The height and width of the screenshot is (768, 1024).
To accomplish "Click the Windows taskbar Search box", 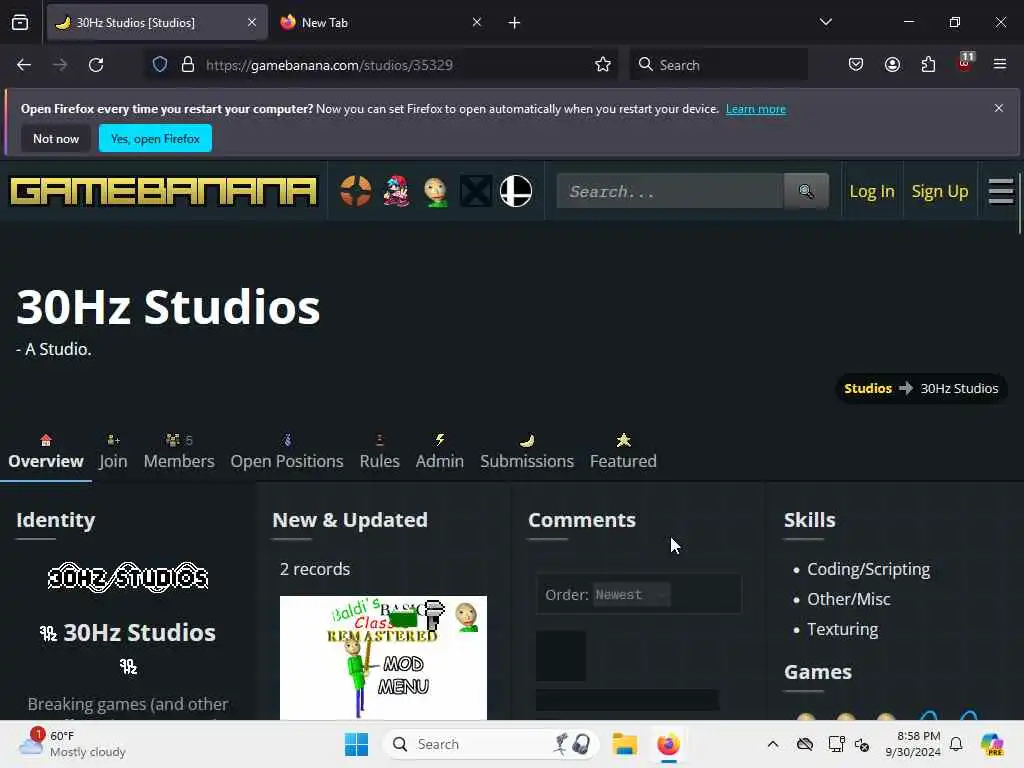I will (491, 744).
